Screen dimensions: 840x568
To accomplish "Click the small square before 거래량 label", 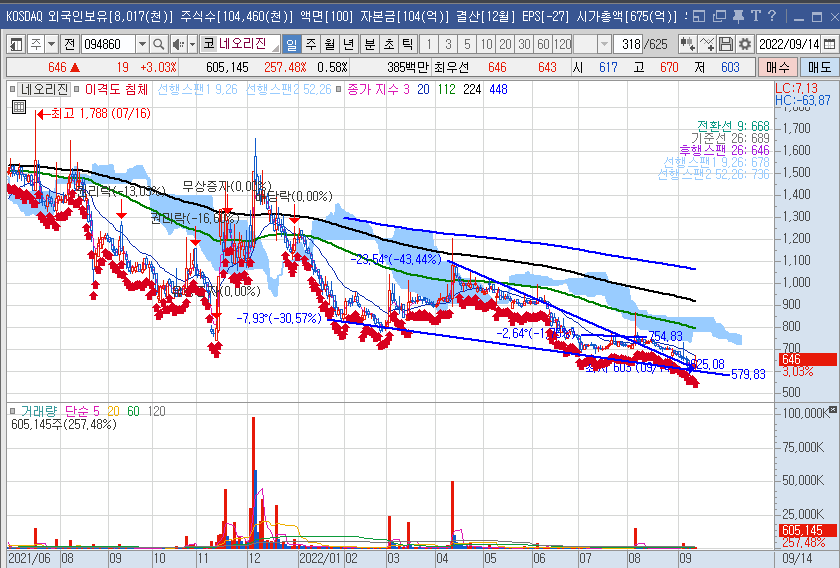I will click(13, 412).
